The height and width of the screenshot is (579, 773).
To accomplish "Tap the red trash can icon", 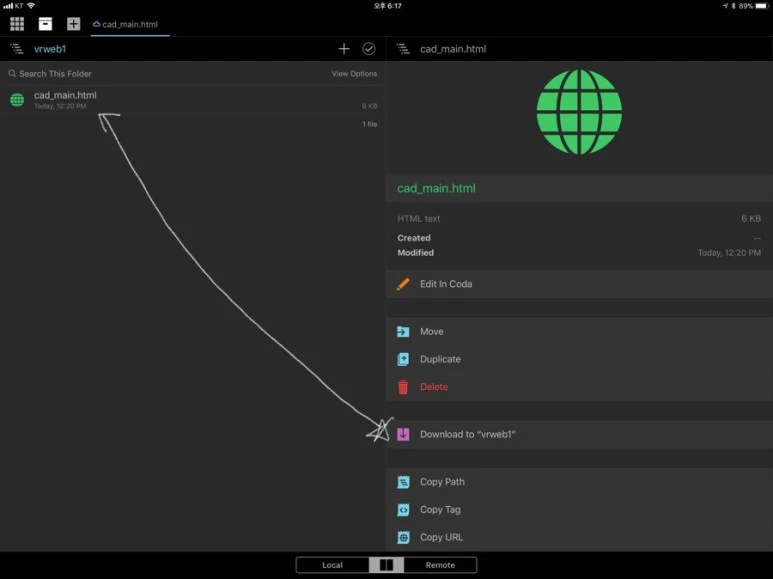I will coord(403,387).
